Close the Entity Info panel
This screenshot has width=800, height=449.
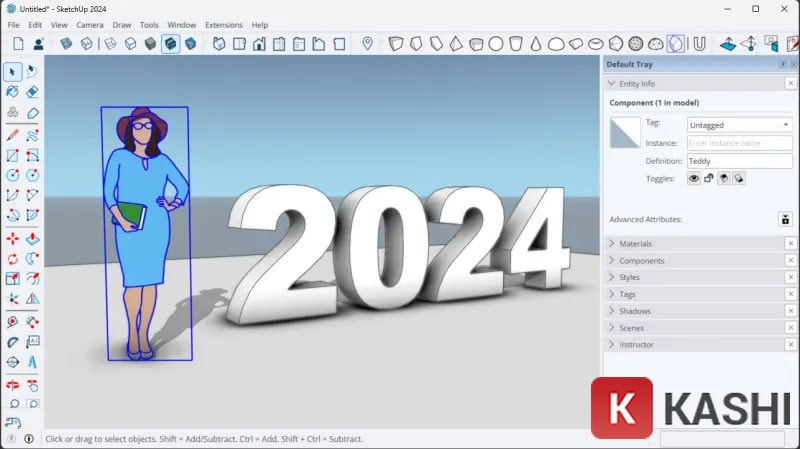coord(790,84)
